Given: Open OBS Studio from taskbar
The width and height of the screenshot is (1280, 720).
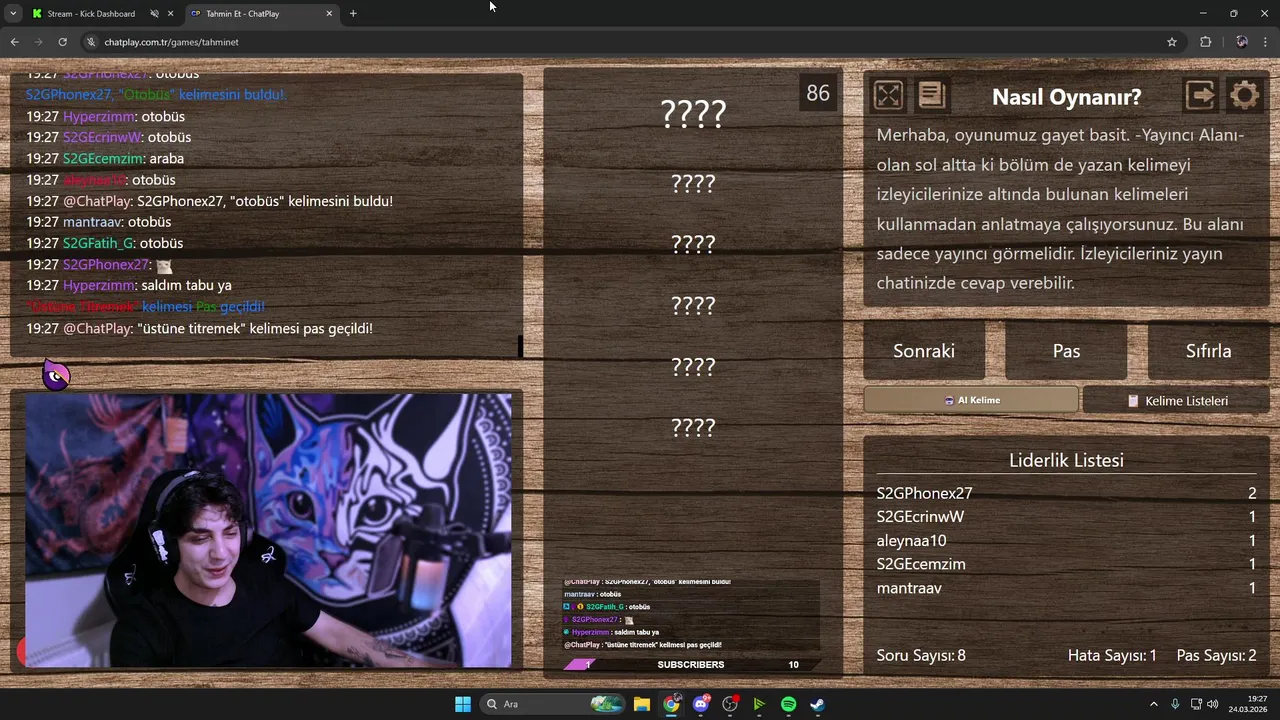Looking at the screenshot, I should tap(730, 704).
